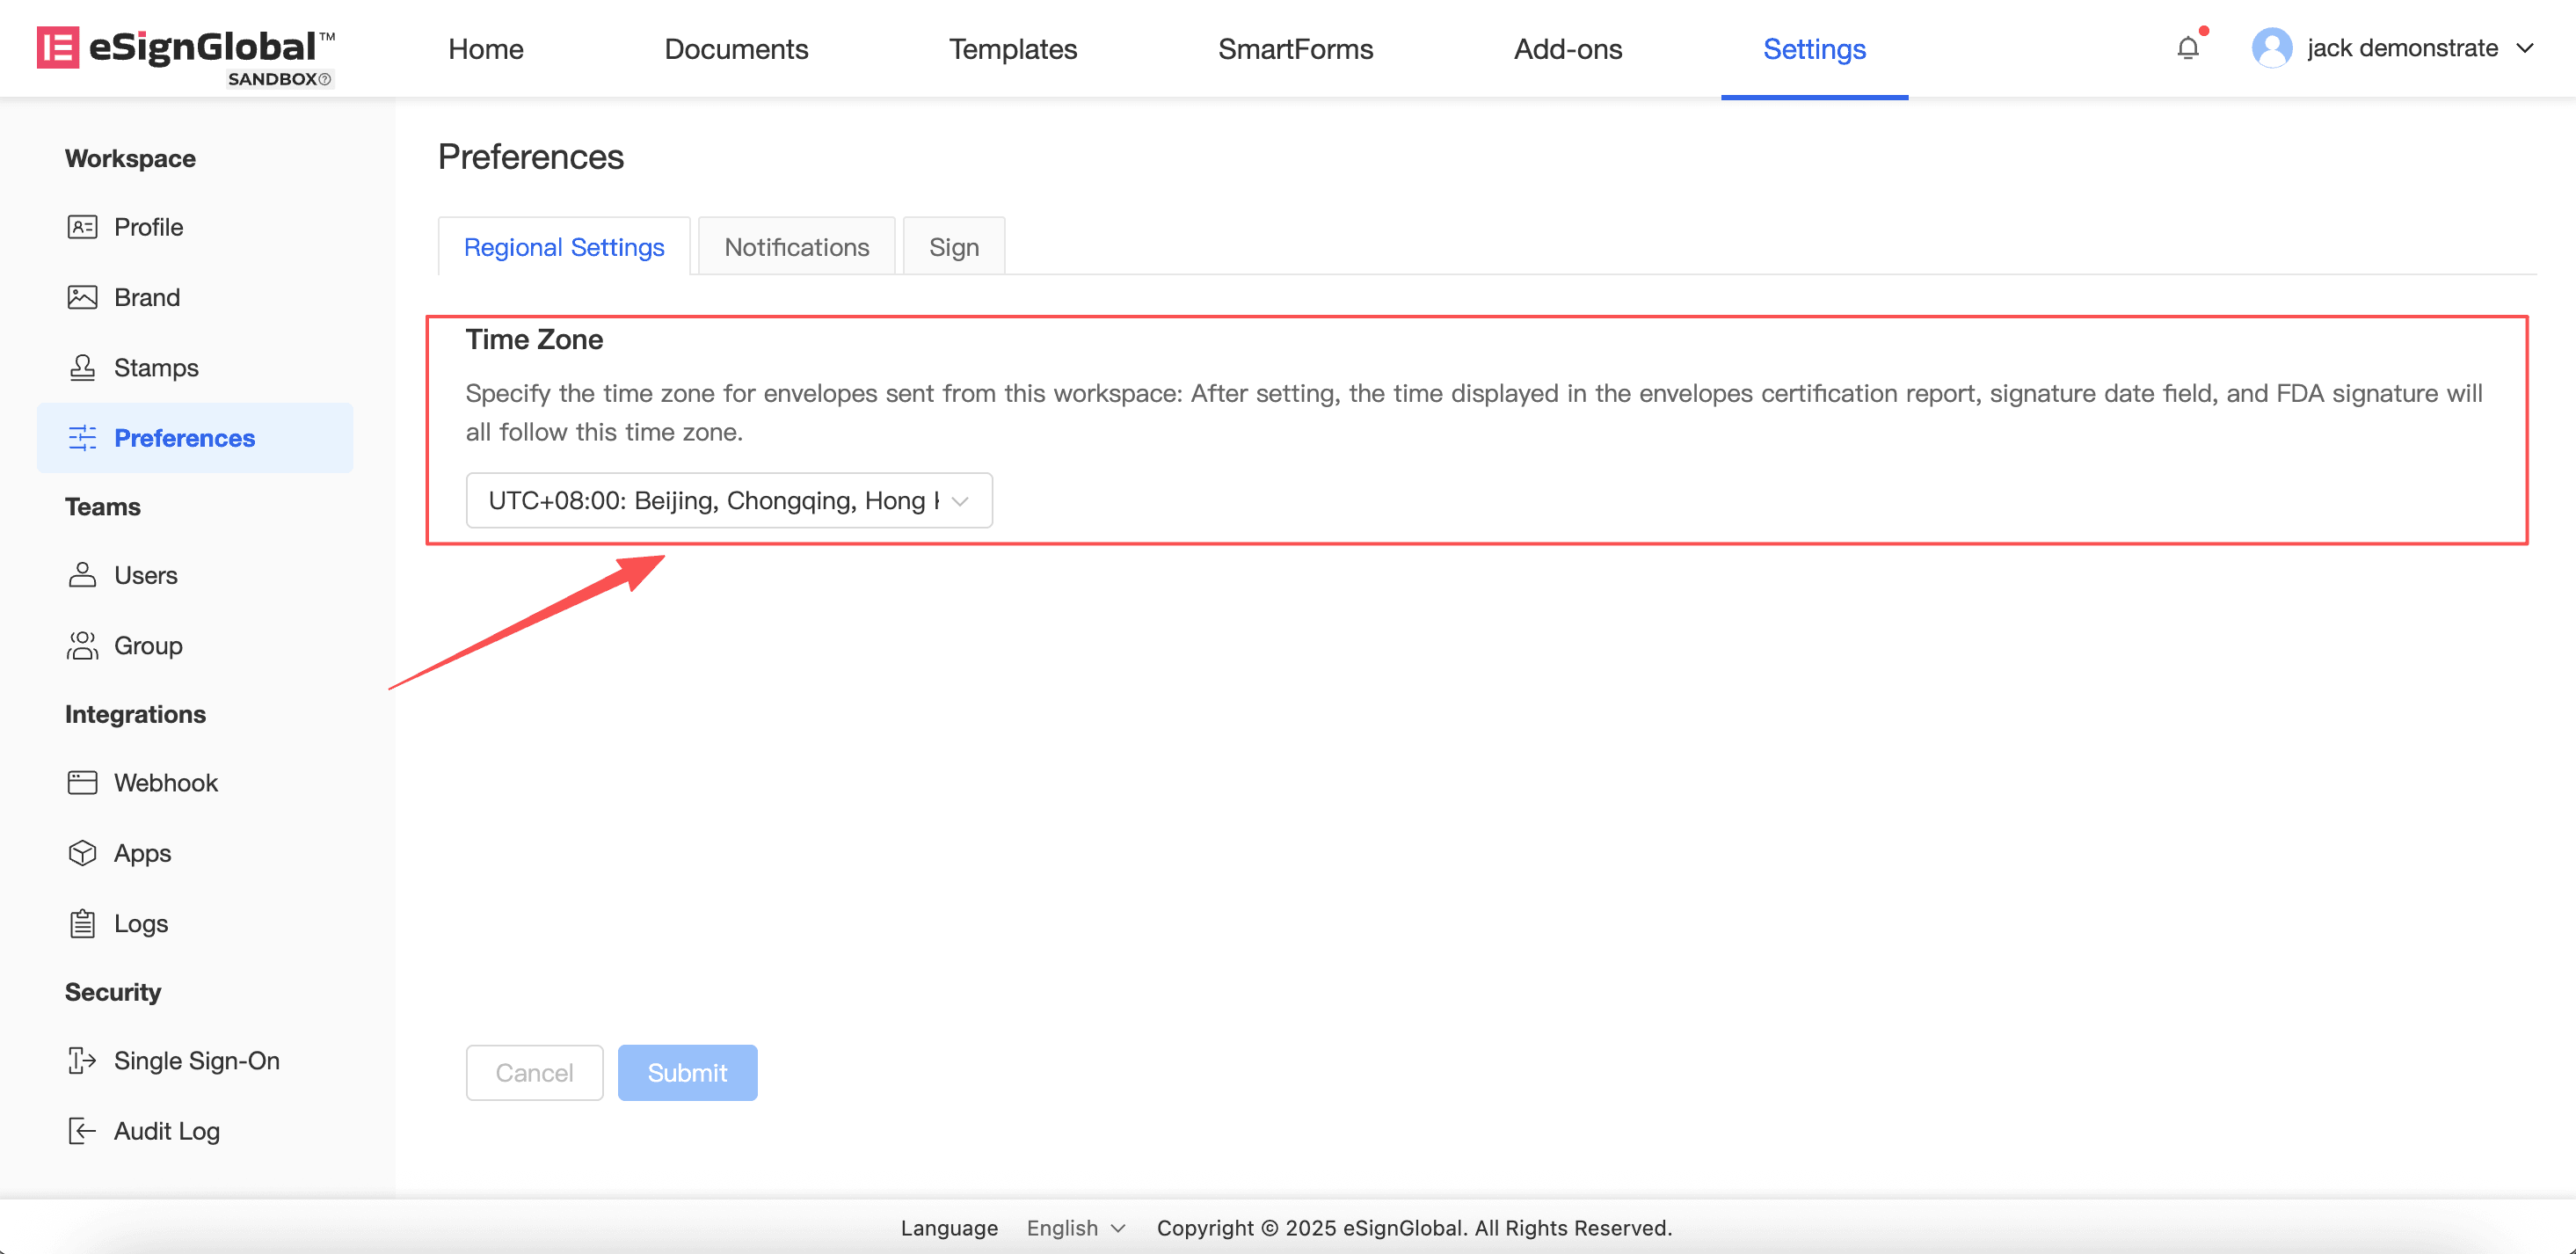Click the Webhook icon in Integrations
Viewport: 2576px width, 1254px height.
tap(82, 782)
